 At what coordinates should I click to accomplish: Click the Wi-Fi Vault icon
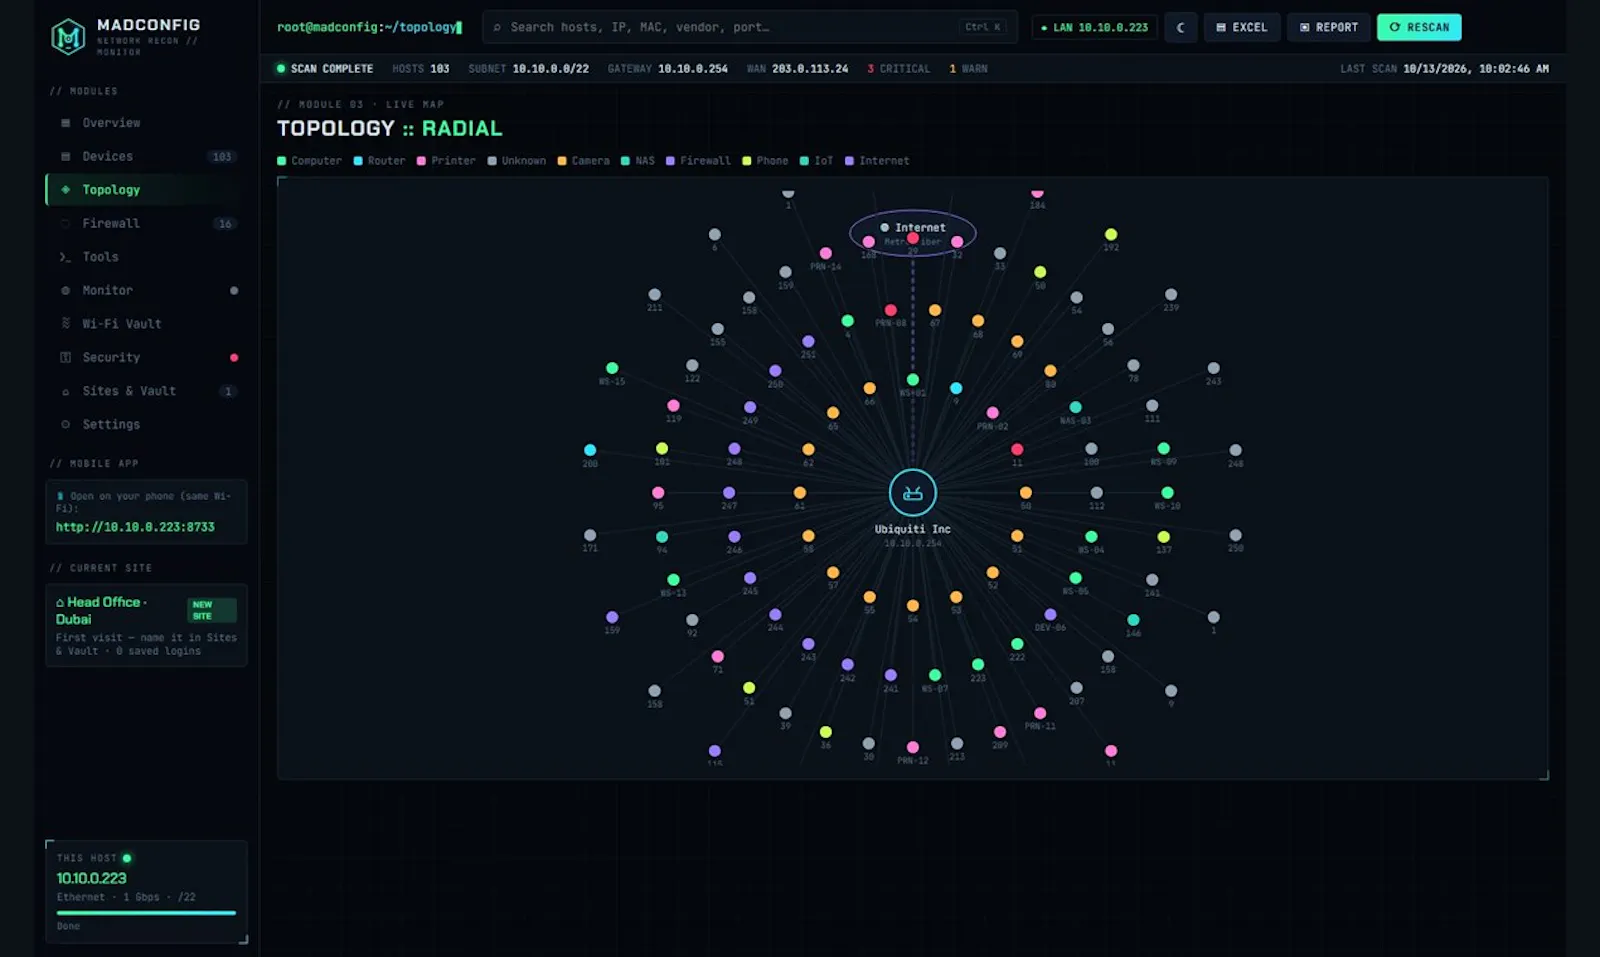coord(66,324)
